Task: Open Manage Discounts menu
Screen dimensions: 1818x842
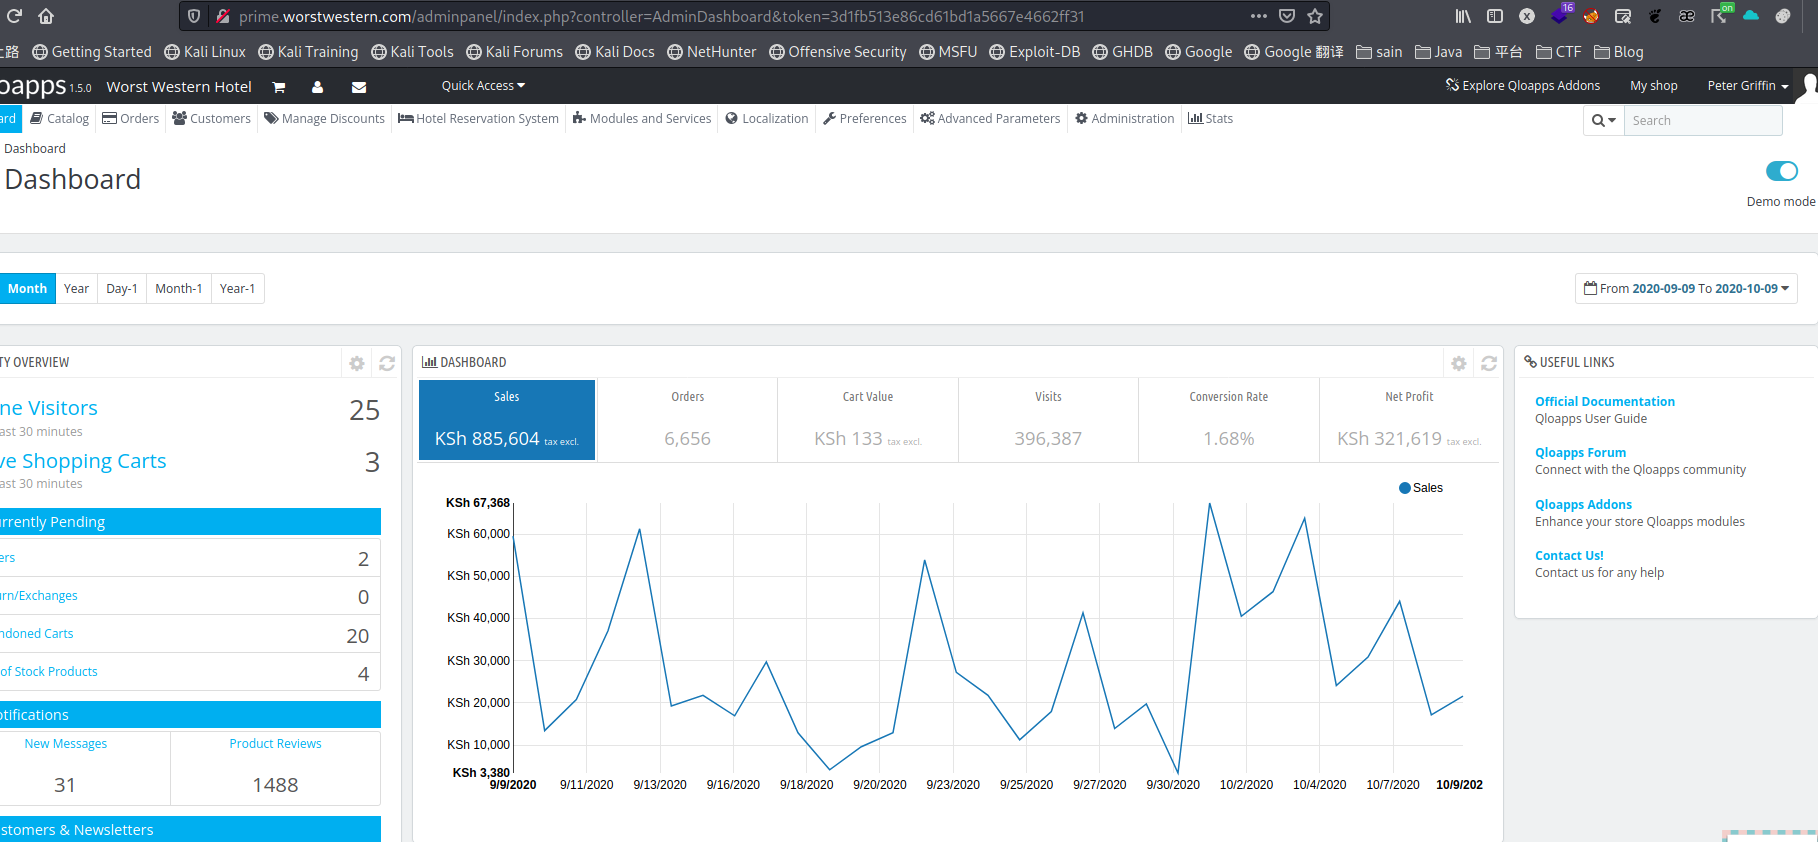Action: tap(324, 118)
